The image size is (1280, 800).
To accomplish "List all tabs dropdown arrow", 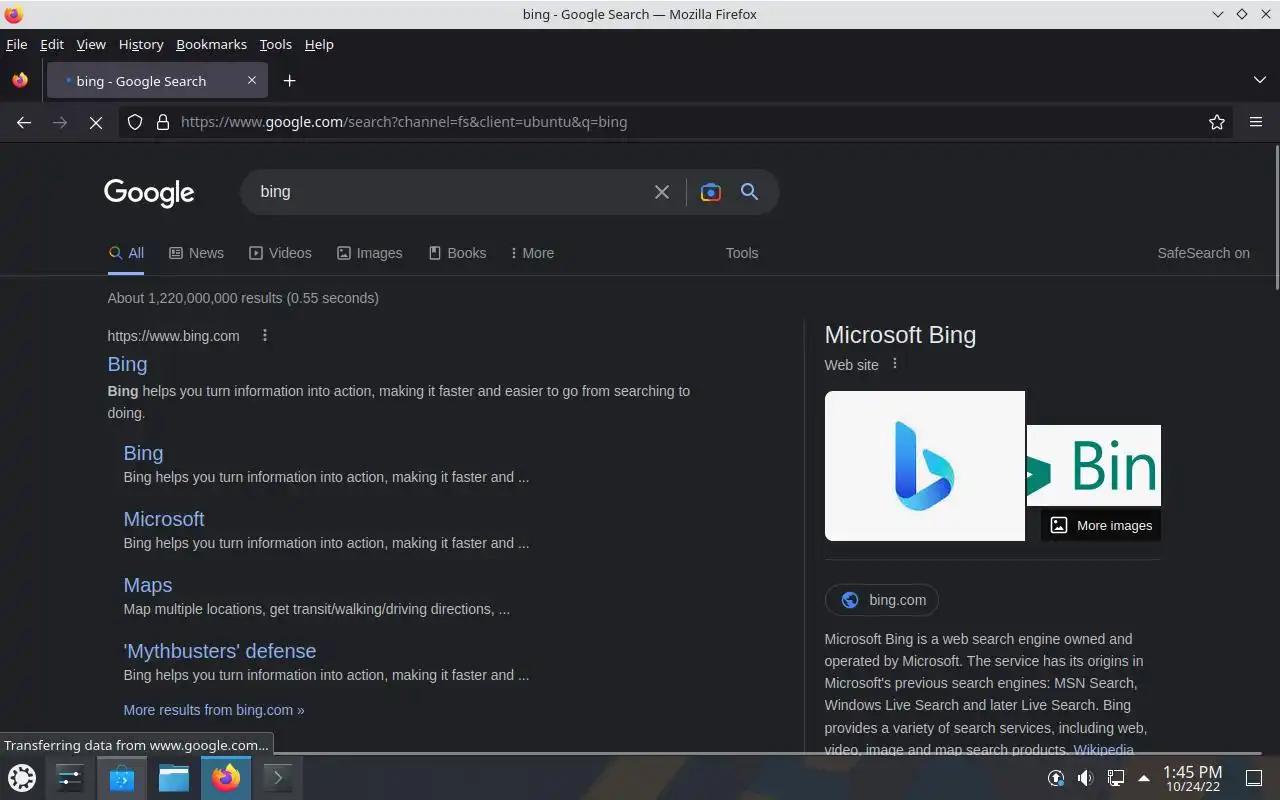I will coord(1260,80).
